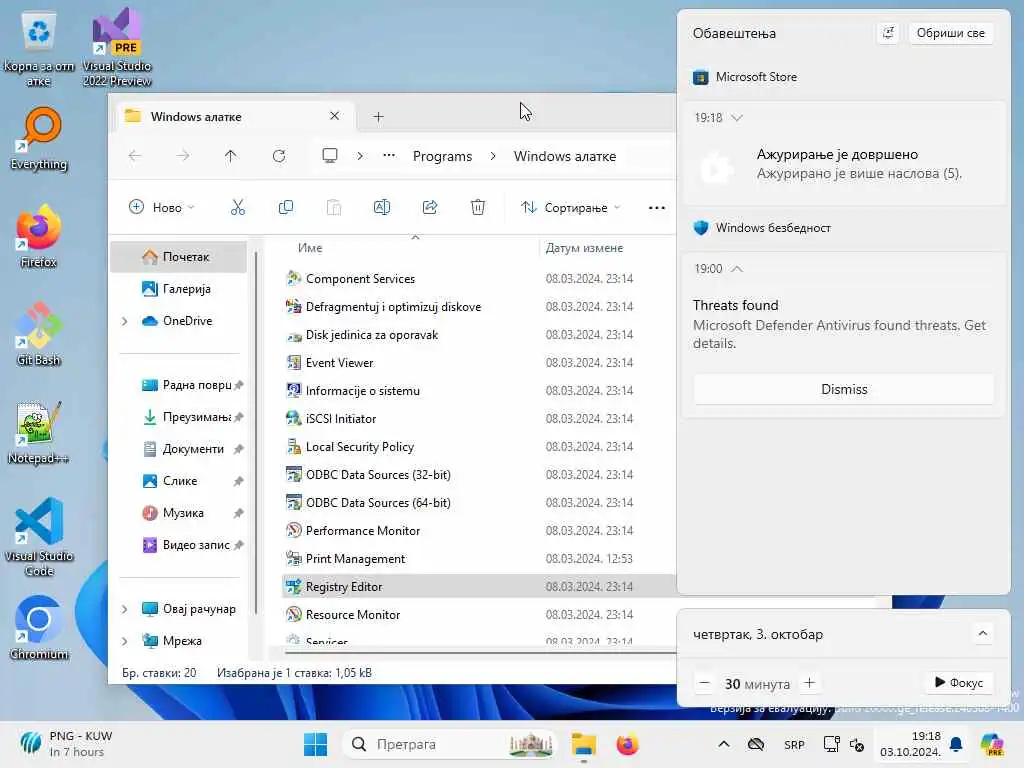Click the This PC monitor icon in the address bar
Image resolution: width=1024 pixels, height=768 pixels.
tap(330, 155)
